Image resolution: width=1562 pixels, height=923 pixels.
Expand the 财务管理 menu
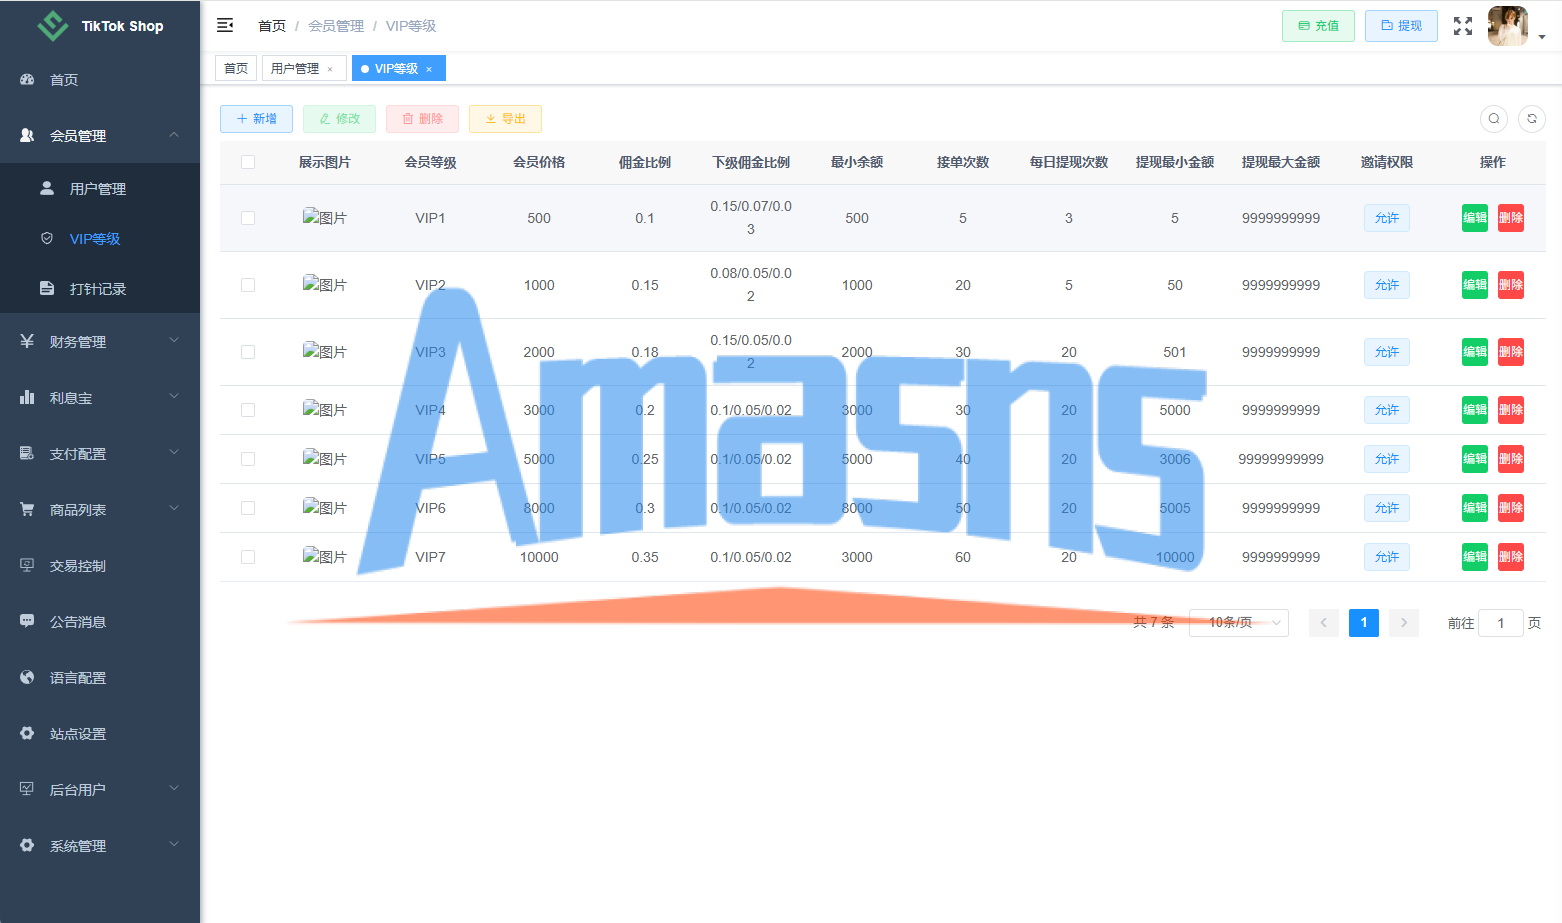click(100, 341)
